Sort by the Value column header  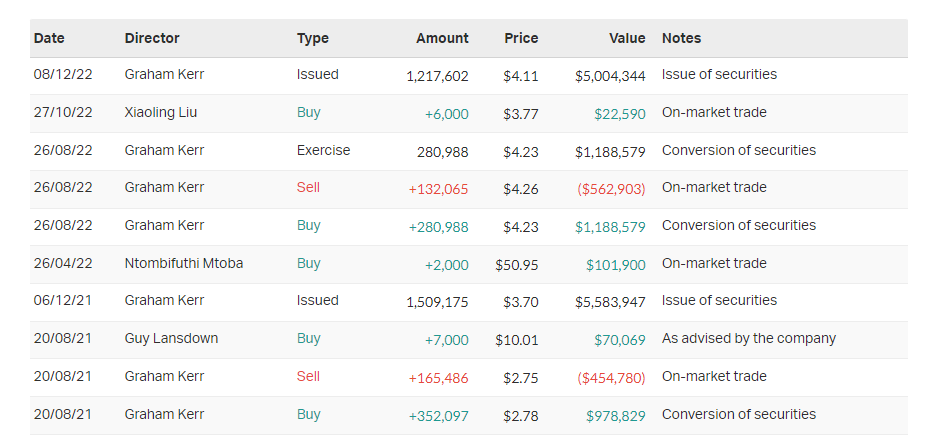click(627, 38)
